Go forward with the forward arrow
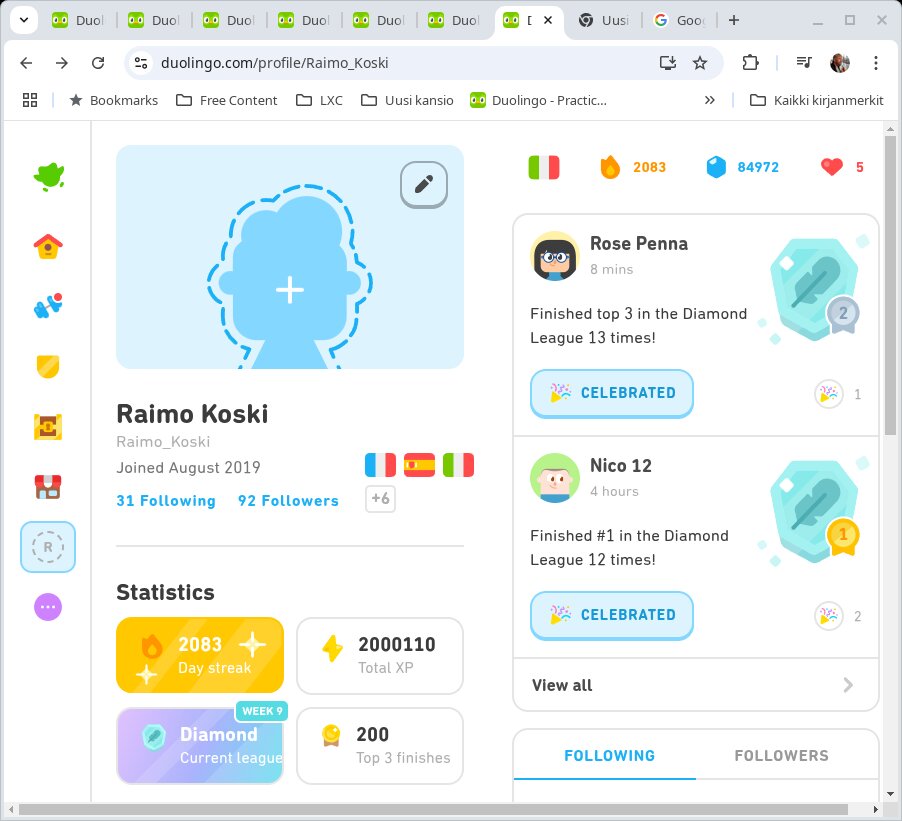 (x=62, y=63)
